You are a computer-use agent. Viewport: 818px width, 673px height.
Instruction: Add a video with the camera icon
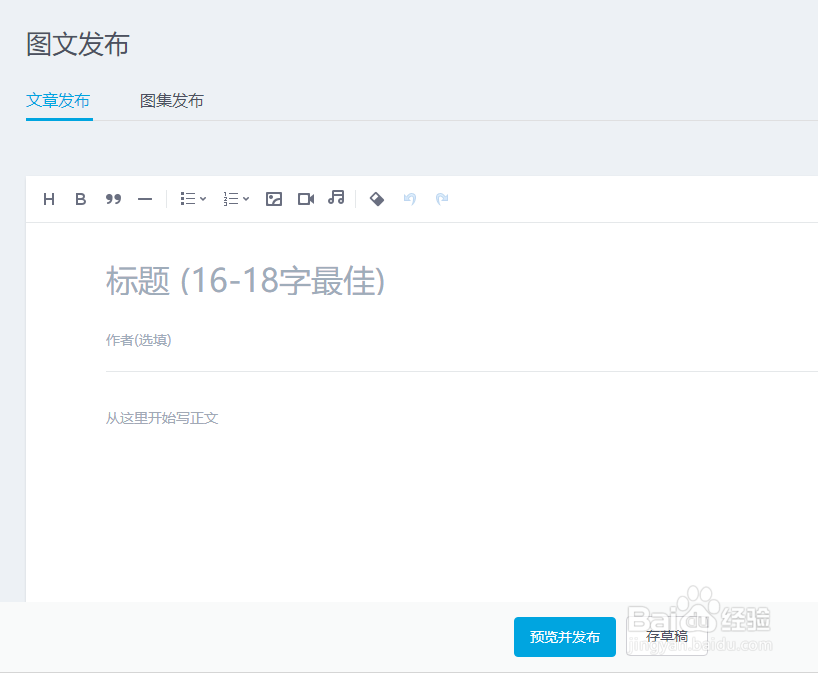click(305, 198)
